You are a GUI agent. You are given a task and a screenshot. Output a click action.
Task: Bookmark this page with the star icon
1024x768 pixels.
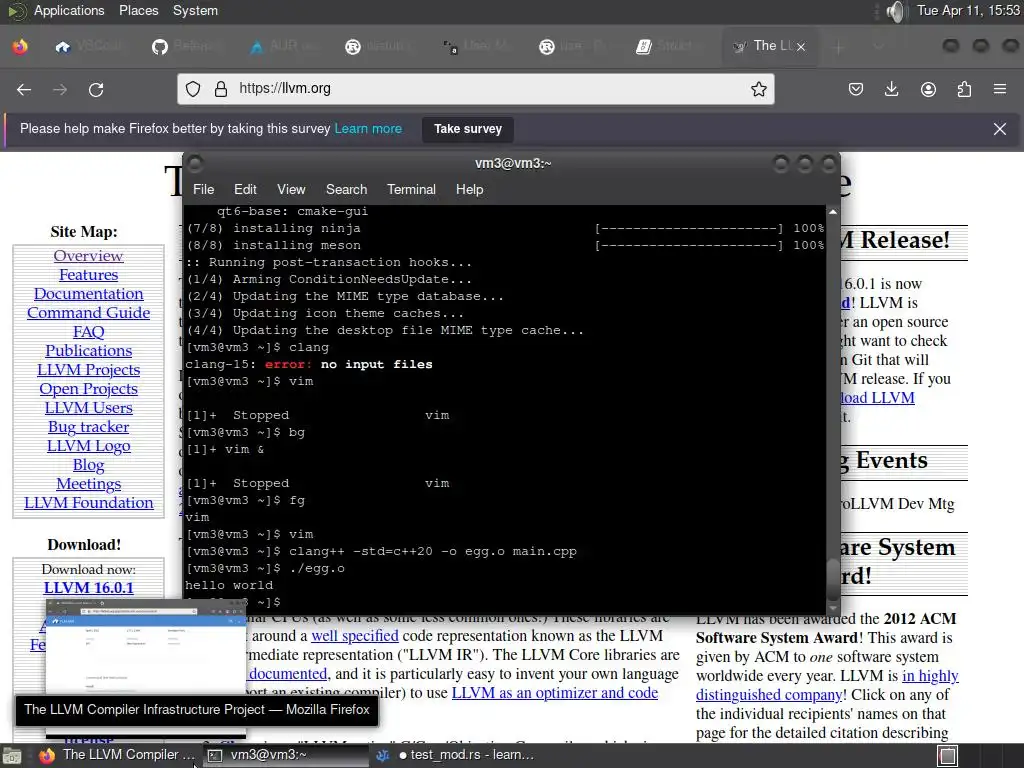point(758,89)
